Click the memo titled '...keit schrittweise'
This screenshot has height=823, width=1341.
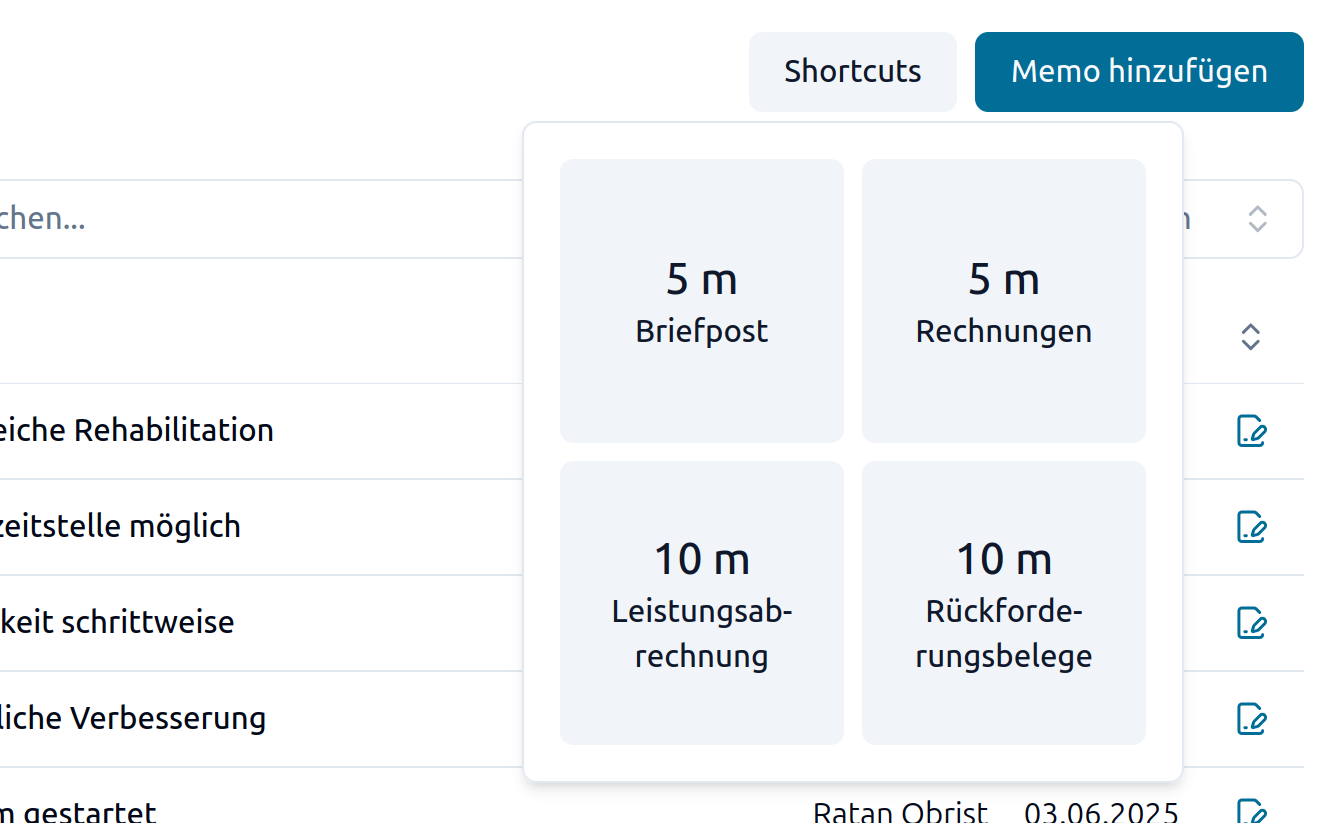116,623
